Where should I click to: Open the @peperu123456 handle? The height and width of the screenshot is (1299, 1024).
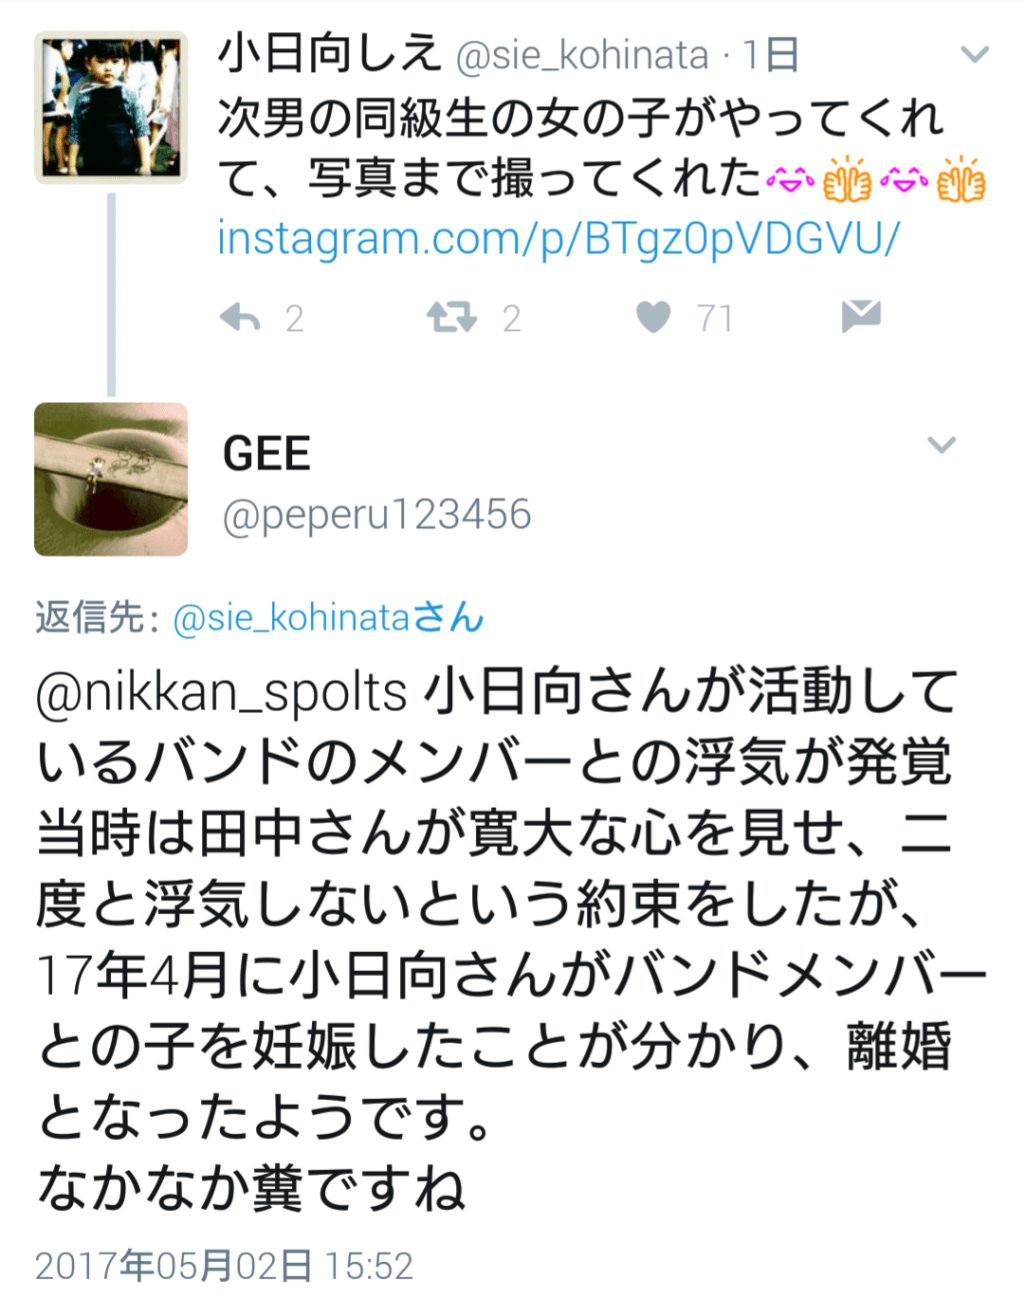click(x=376, y=515)
